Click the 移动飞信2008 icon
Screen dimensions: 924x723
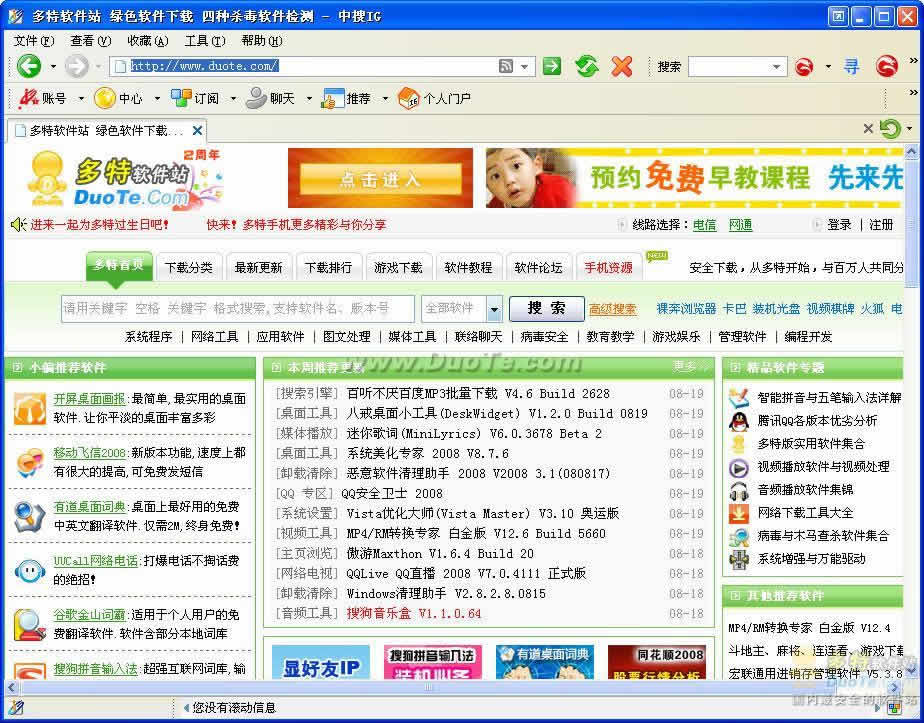click(x=30, y=463)
